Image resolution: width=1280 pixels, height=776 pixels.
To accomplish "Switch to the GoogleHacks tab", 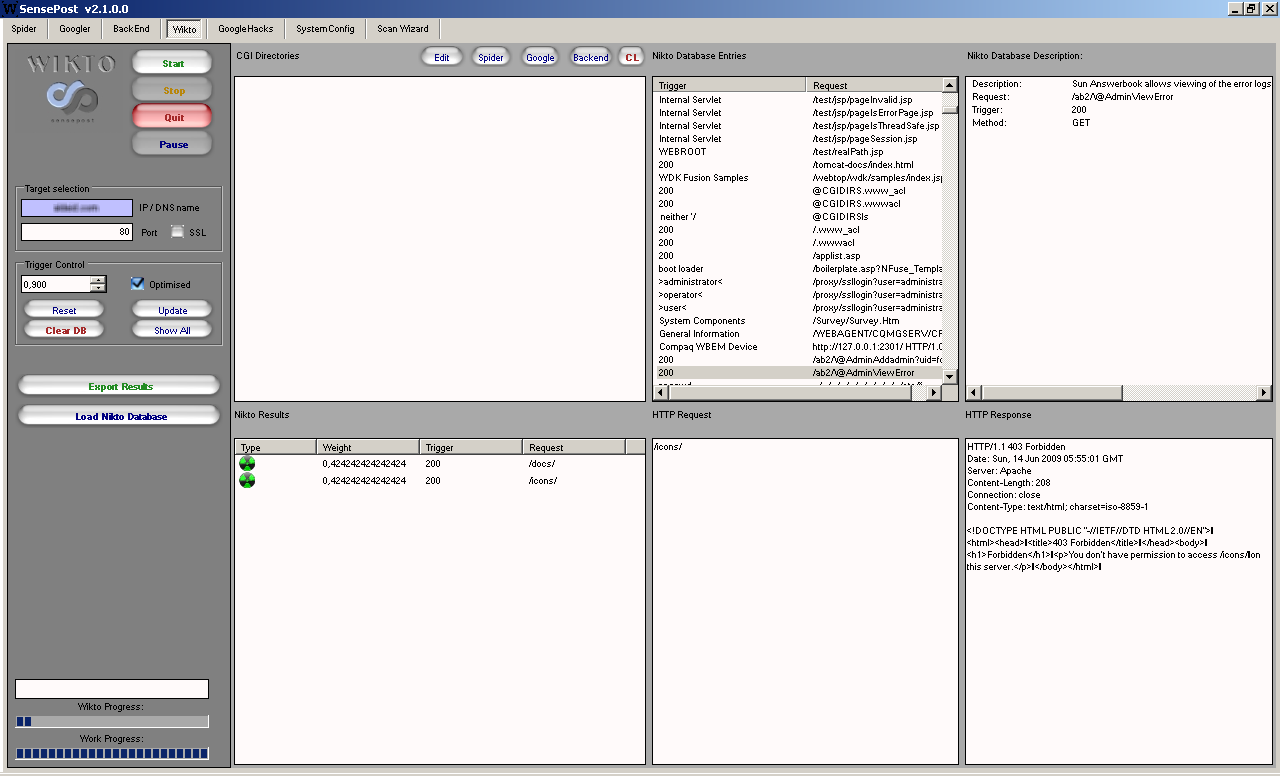I will click(245, 29).
